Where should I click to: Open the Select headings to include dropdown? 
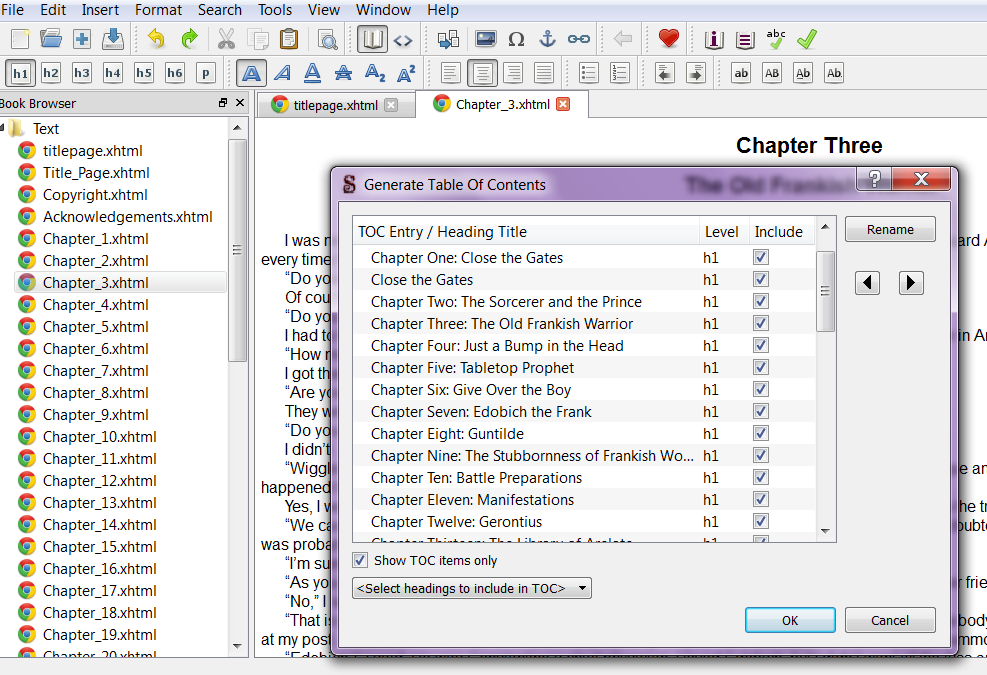(x=471, y=588)
